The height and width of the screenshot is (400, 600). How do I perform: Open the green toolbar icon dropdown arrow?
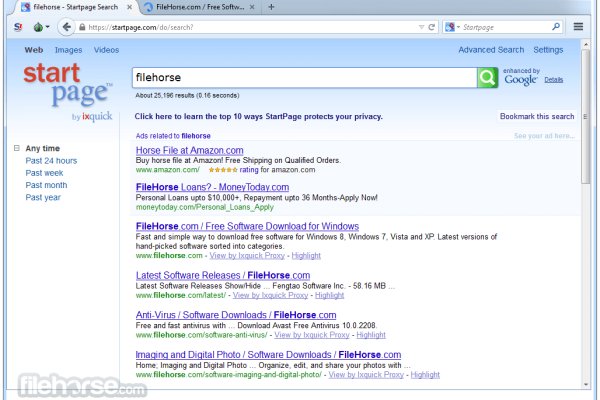(46, 27)
